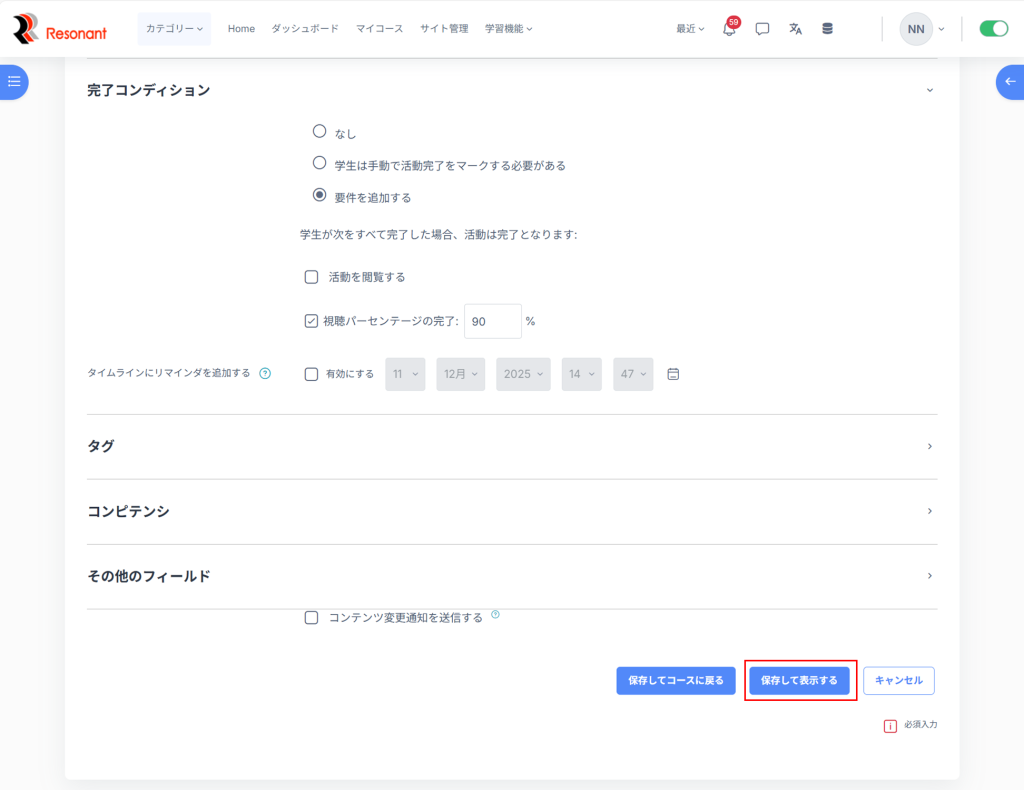Click 保存してコースに戻る button
Screen dimensions: 1024x790
(x=676, y=680)
